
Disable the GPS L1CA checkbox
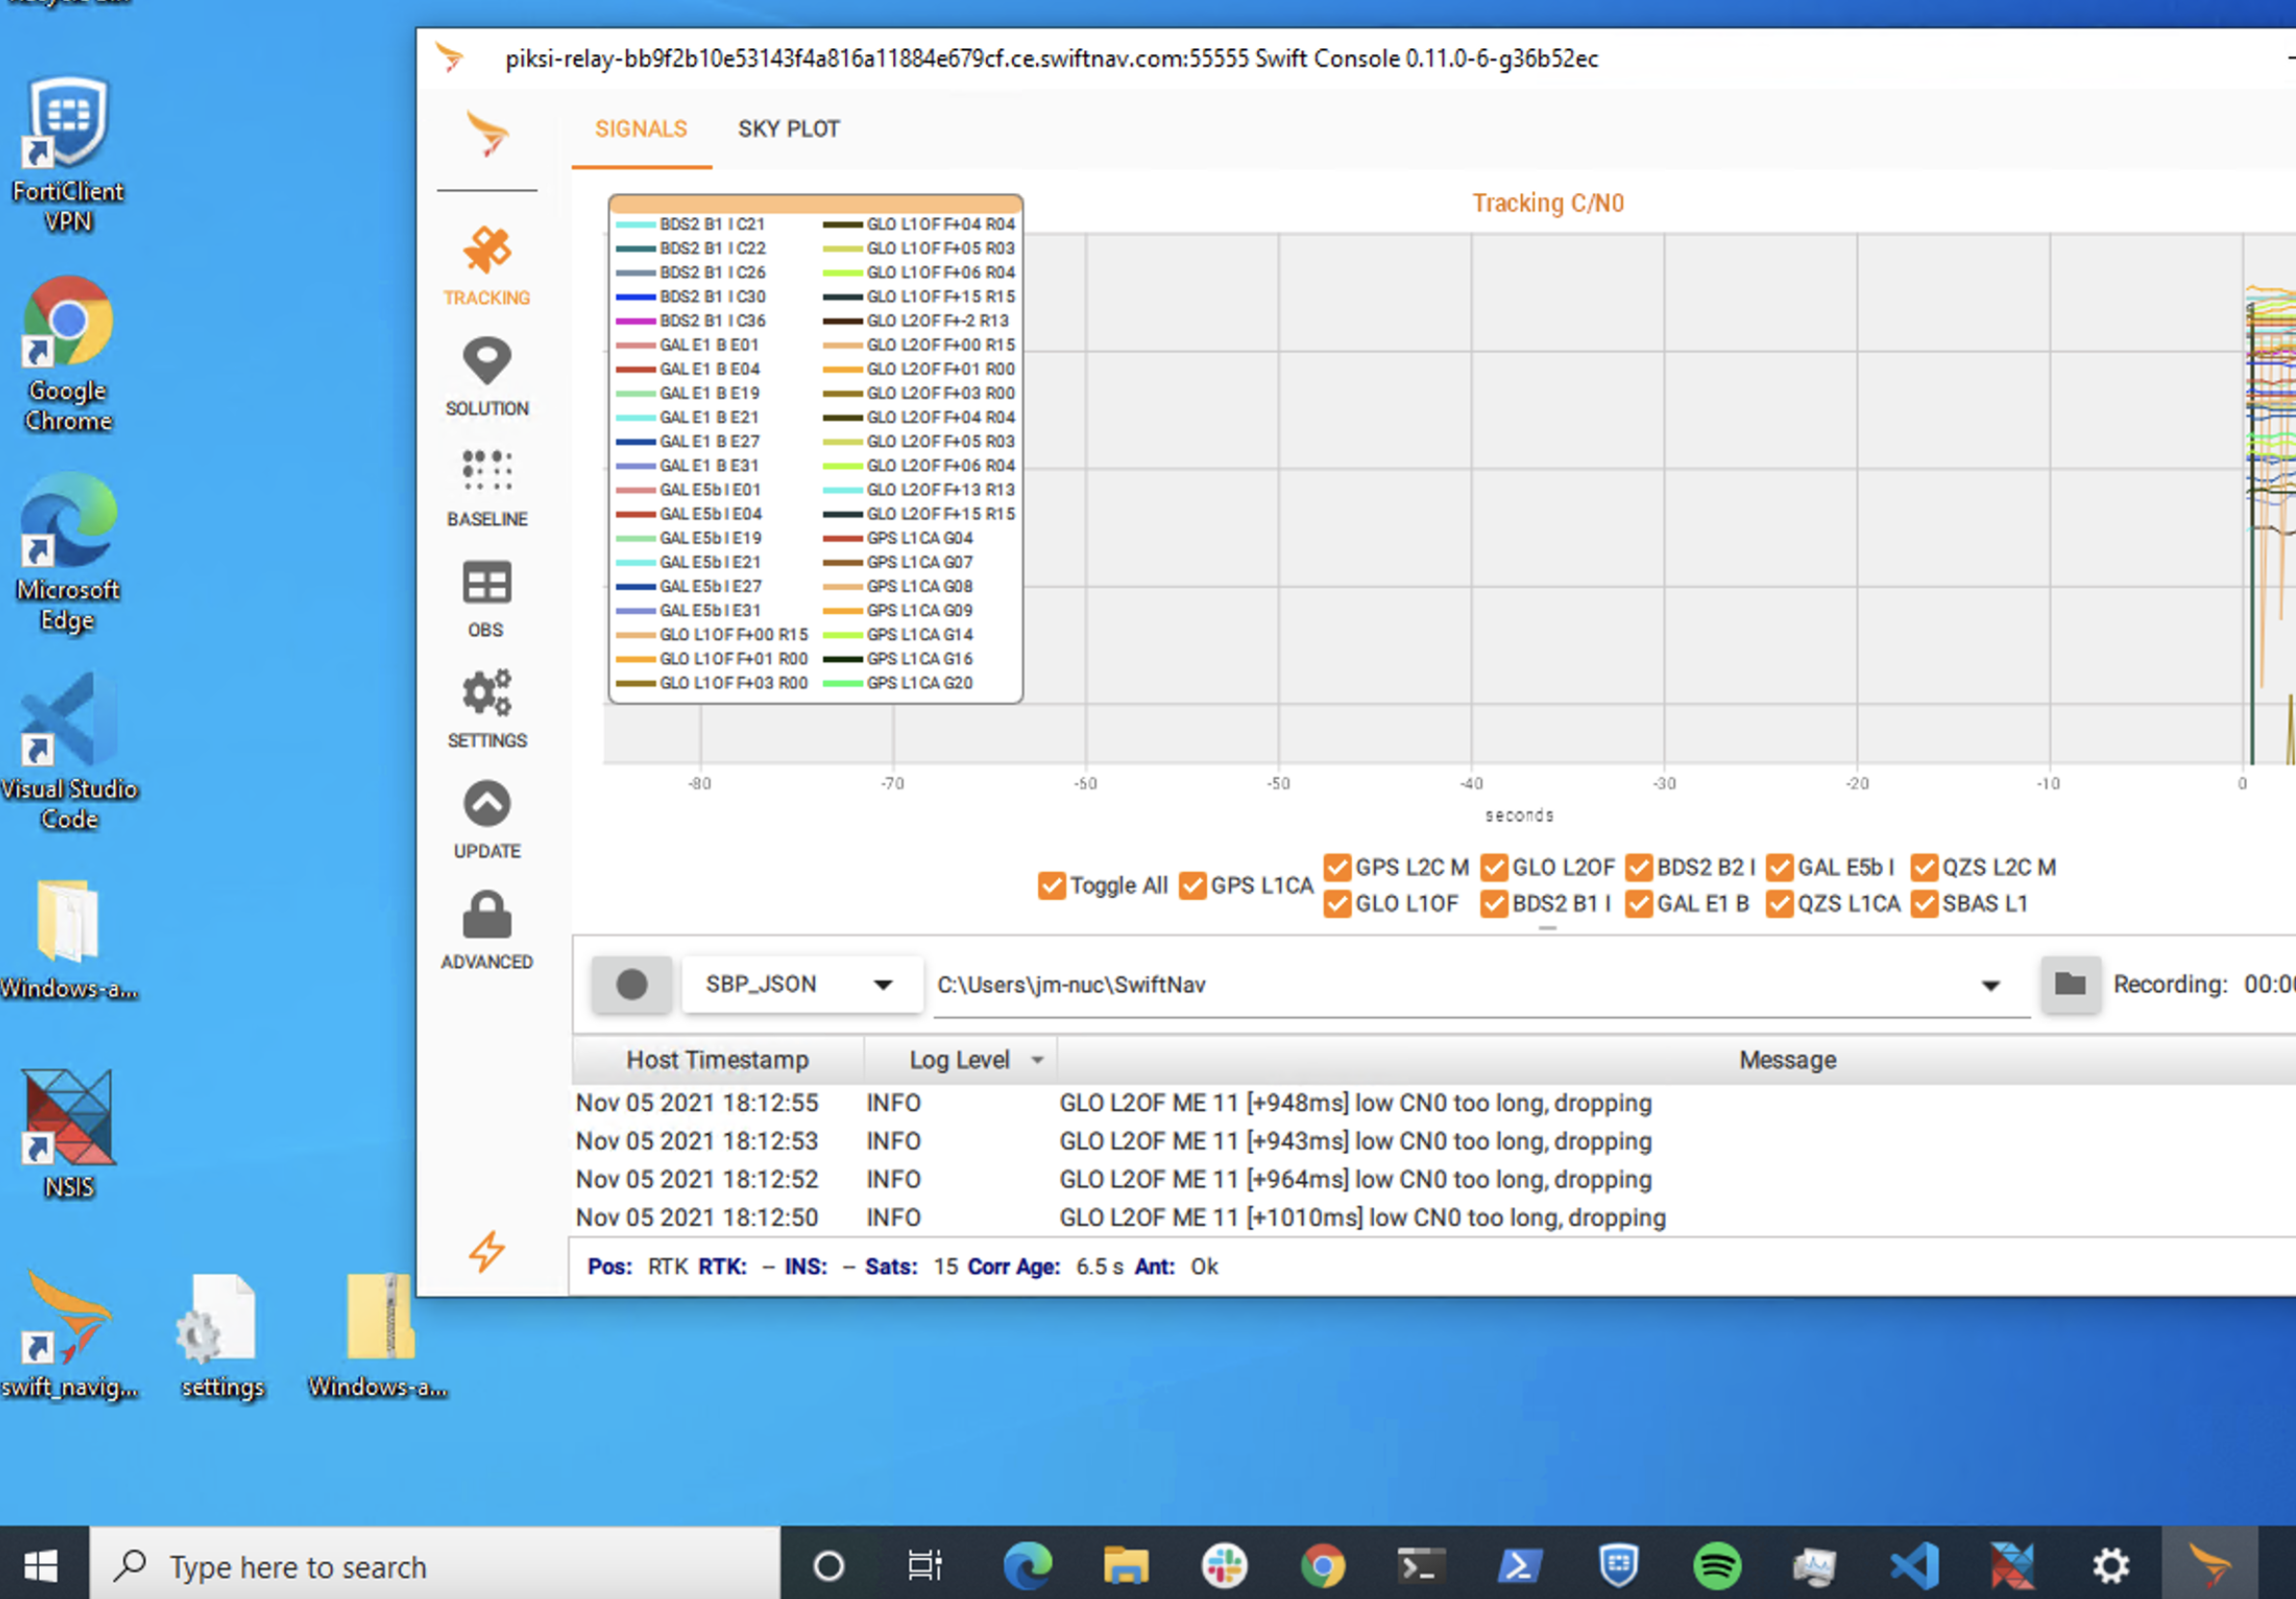tap(1192, 886)
